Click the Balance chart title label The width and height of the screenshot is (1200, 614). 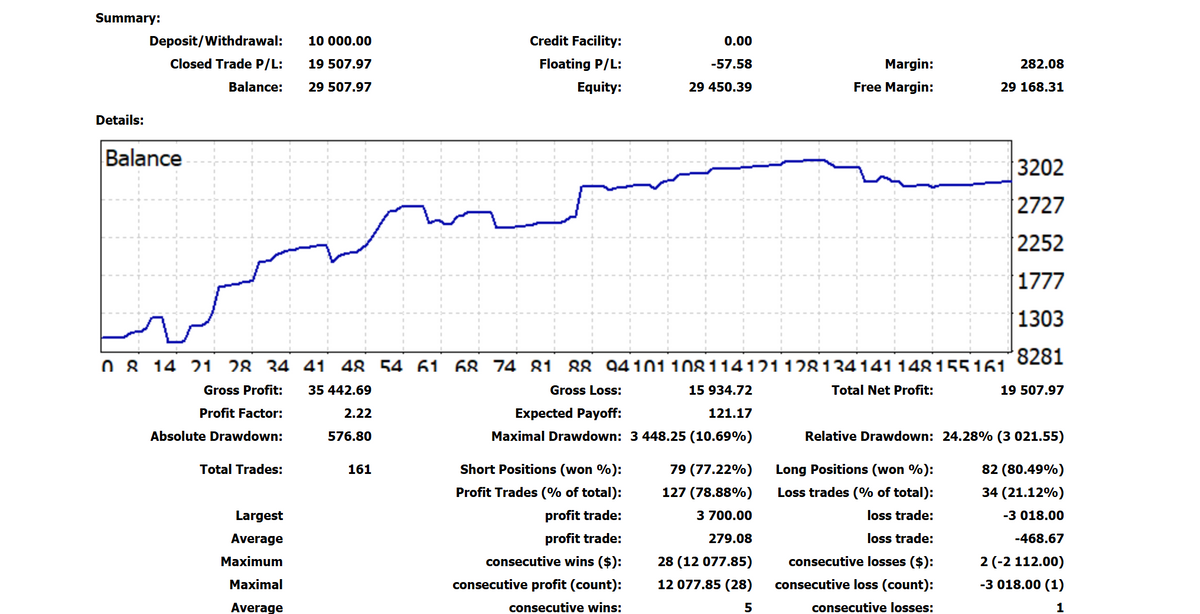tap(144, 158)
